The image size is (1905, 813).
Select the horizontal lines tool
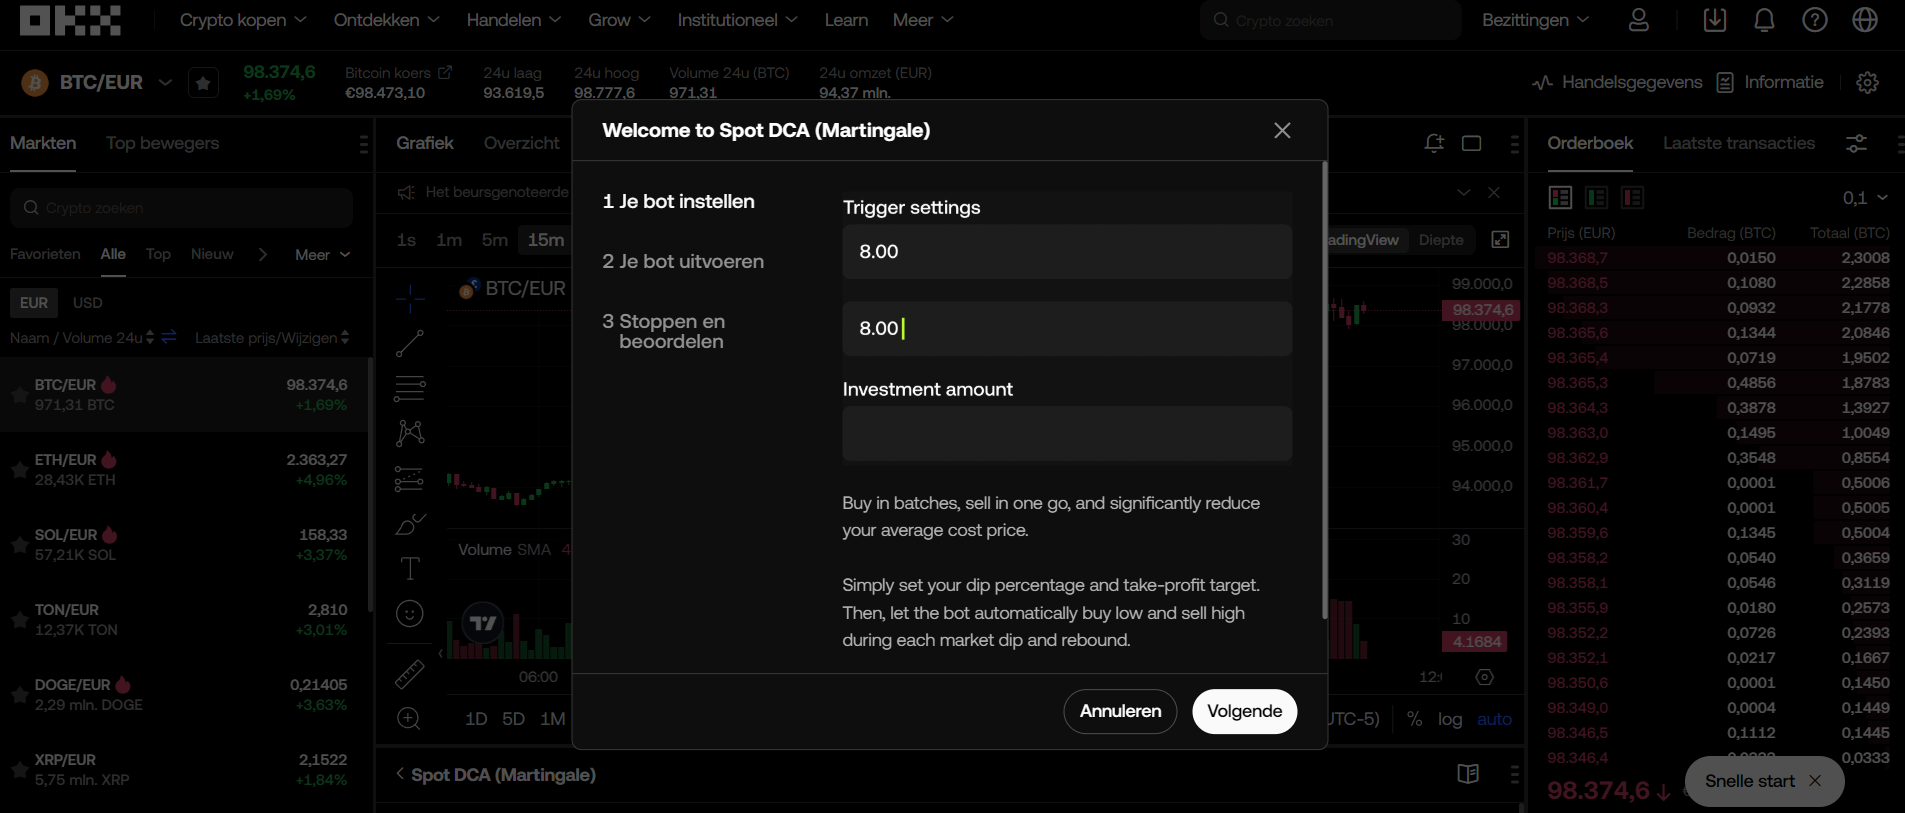tap(410, 388)
